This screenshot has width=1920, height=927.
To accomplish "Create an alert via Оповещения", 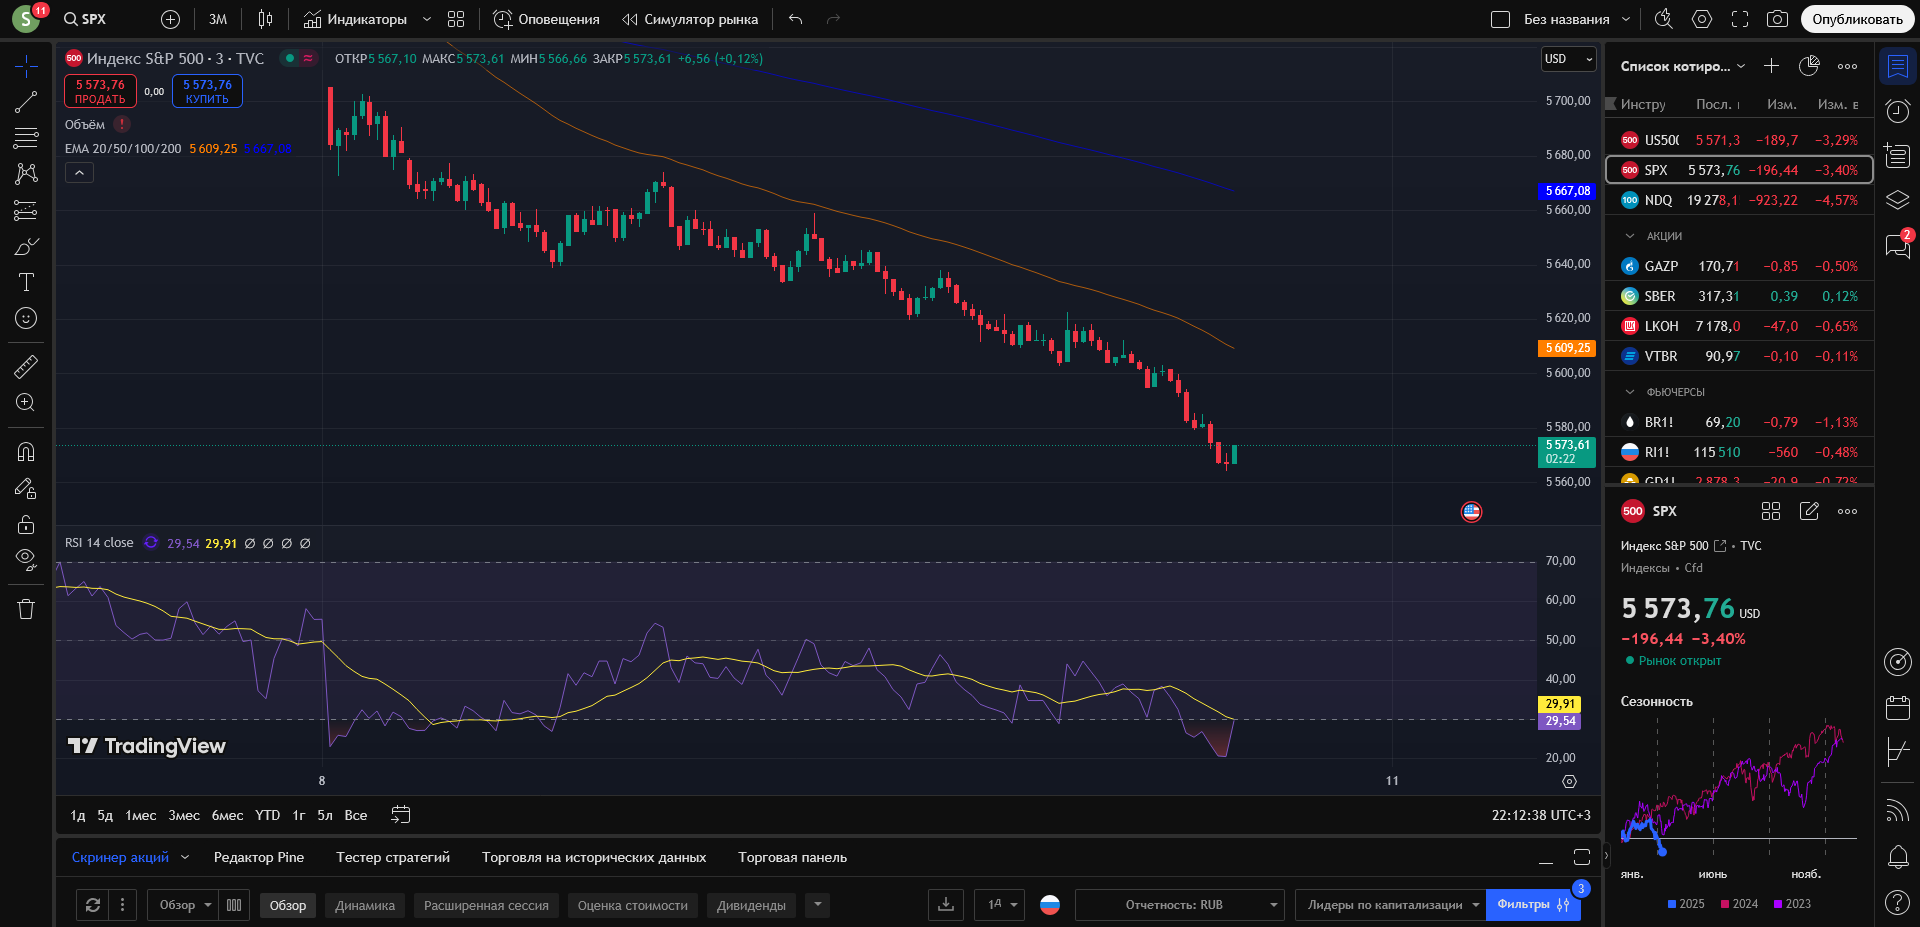I will 546,19.
